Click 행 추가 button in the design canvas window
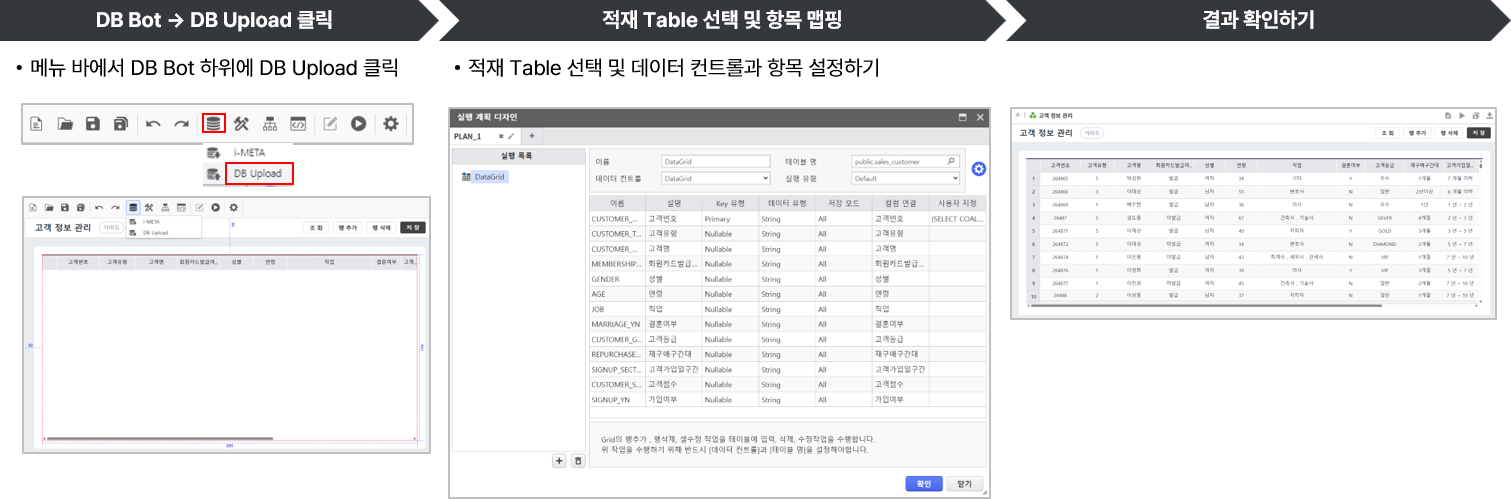The image size is (1511, 499). tap(349, 228)
